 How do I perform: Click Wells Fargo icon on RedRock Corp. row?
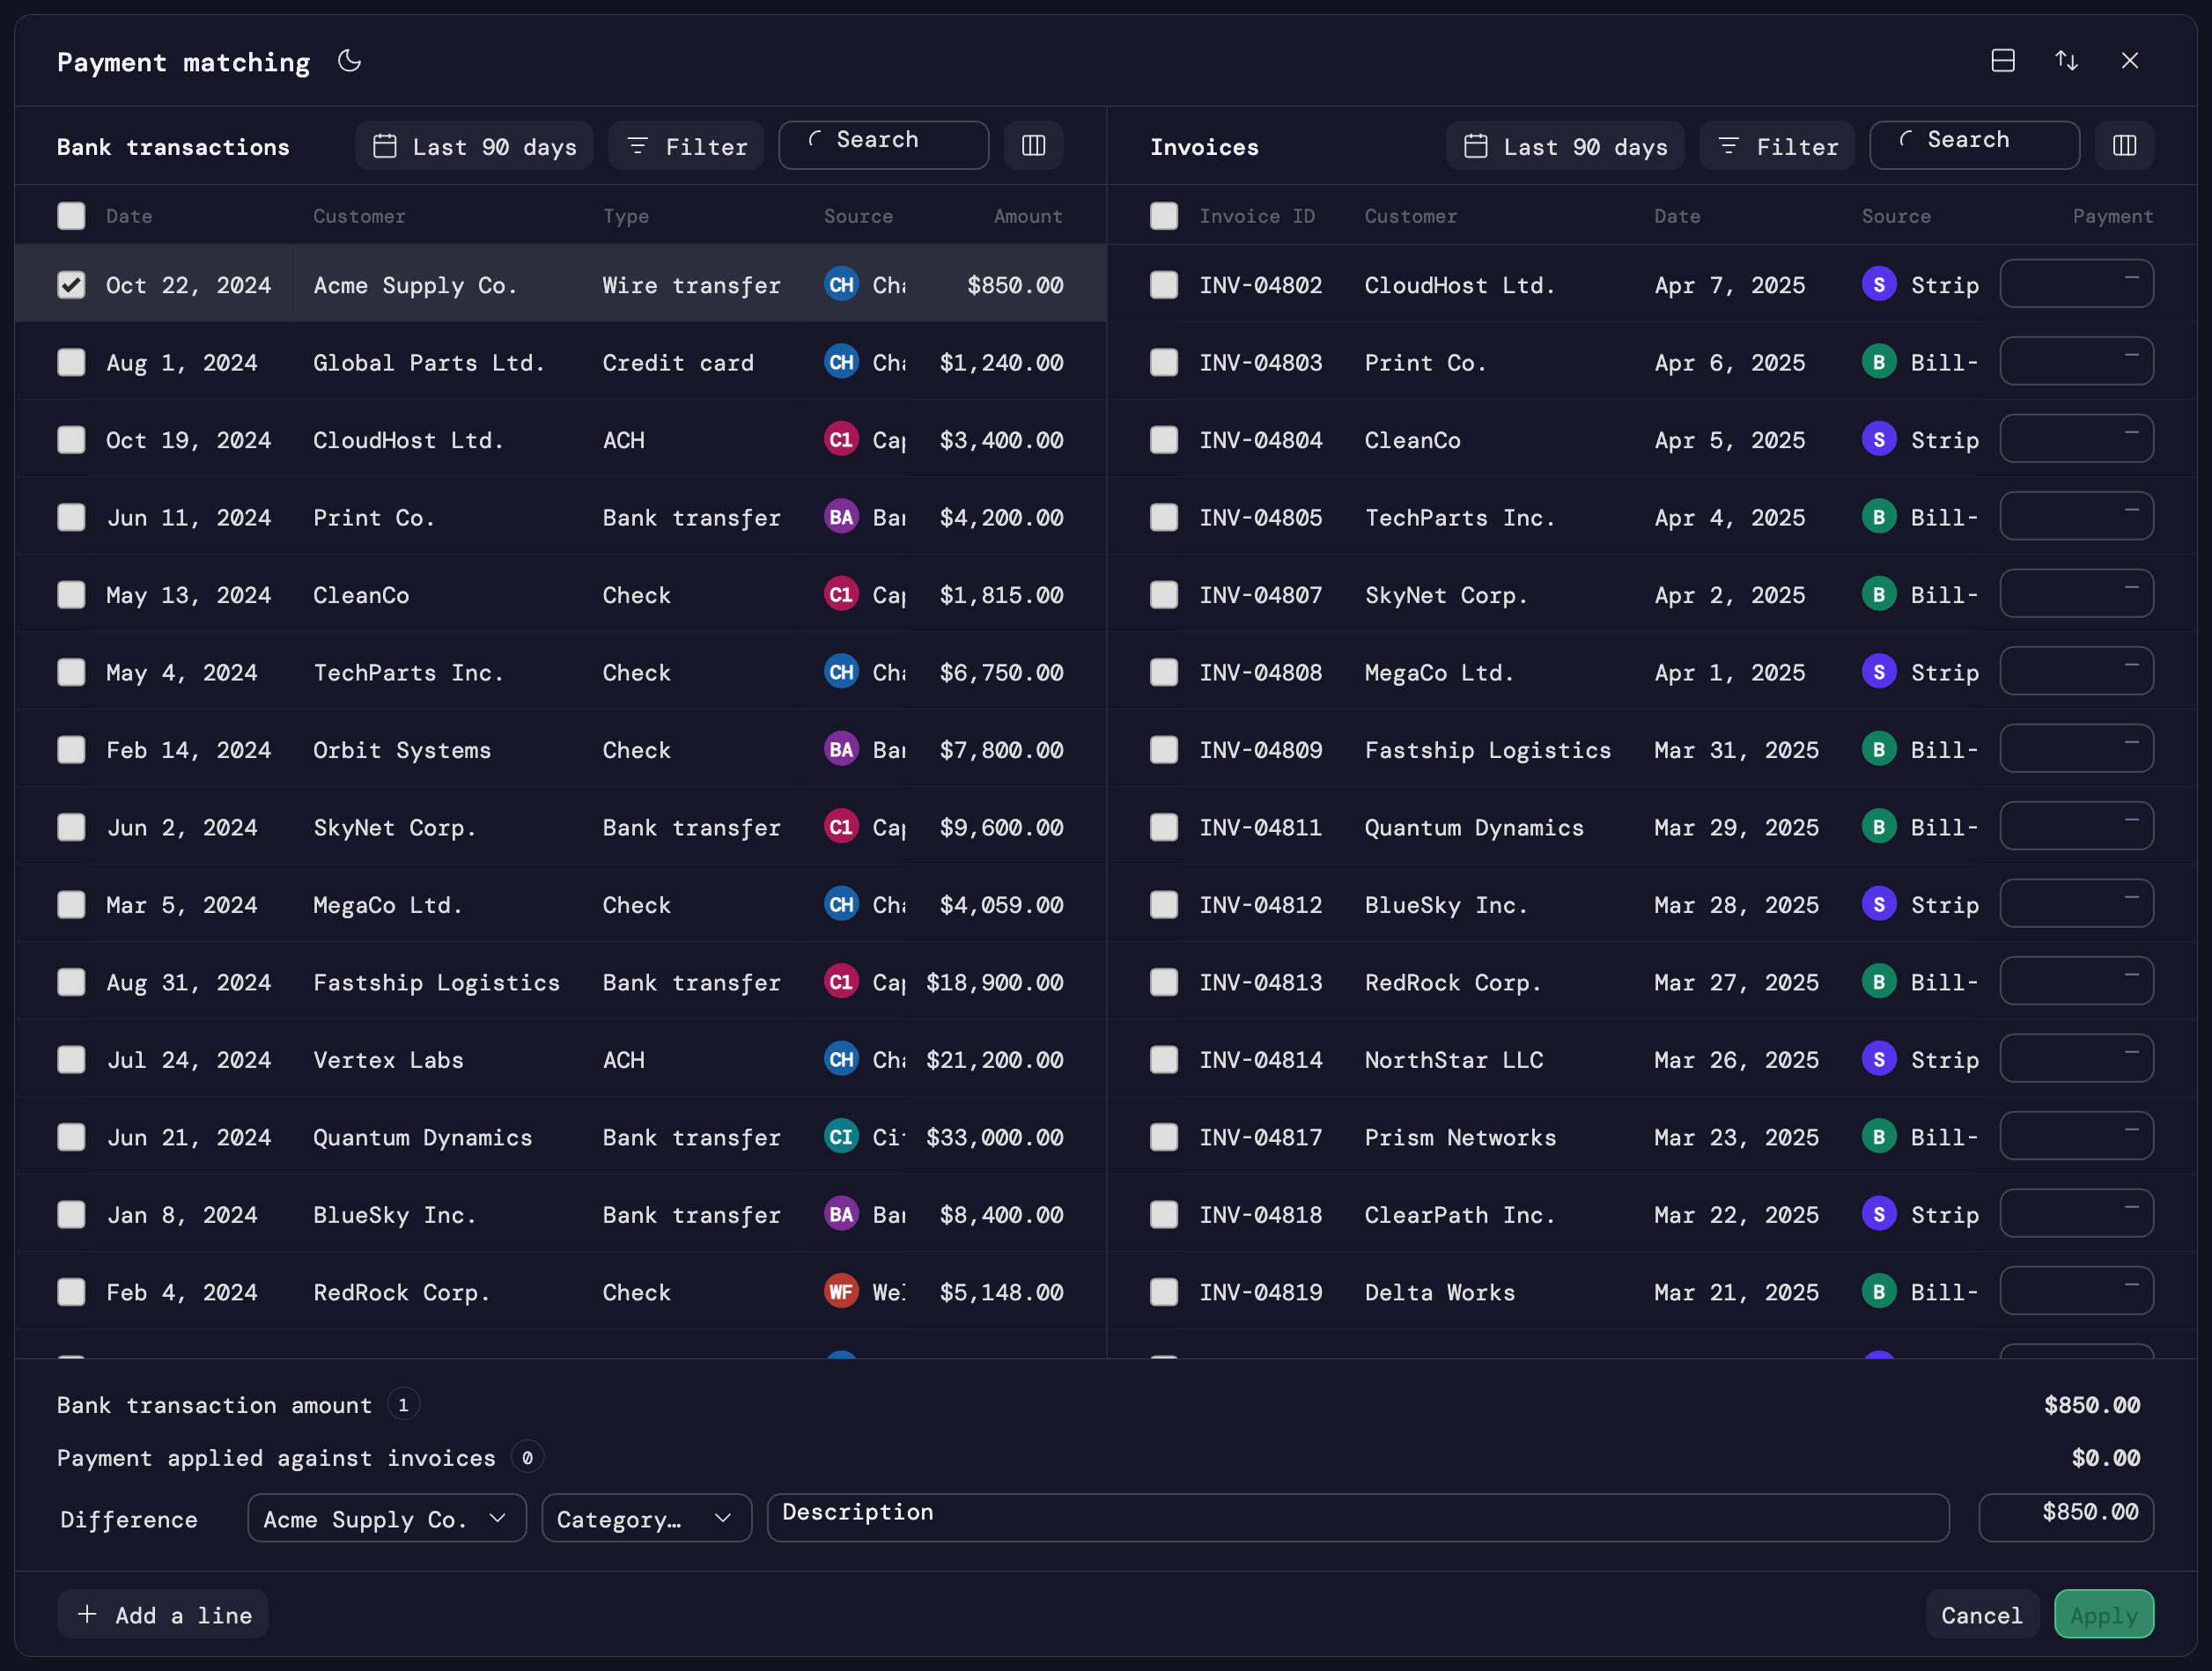841,1292
